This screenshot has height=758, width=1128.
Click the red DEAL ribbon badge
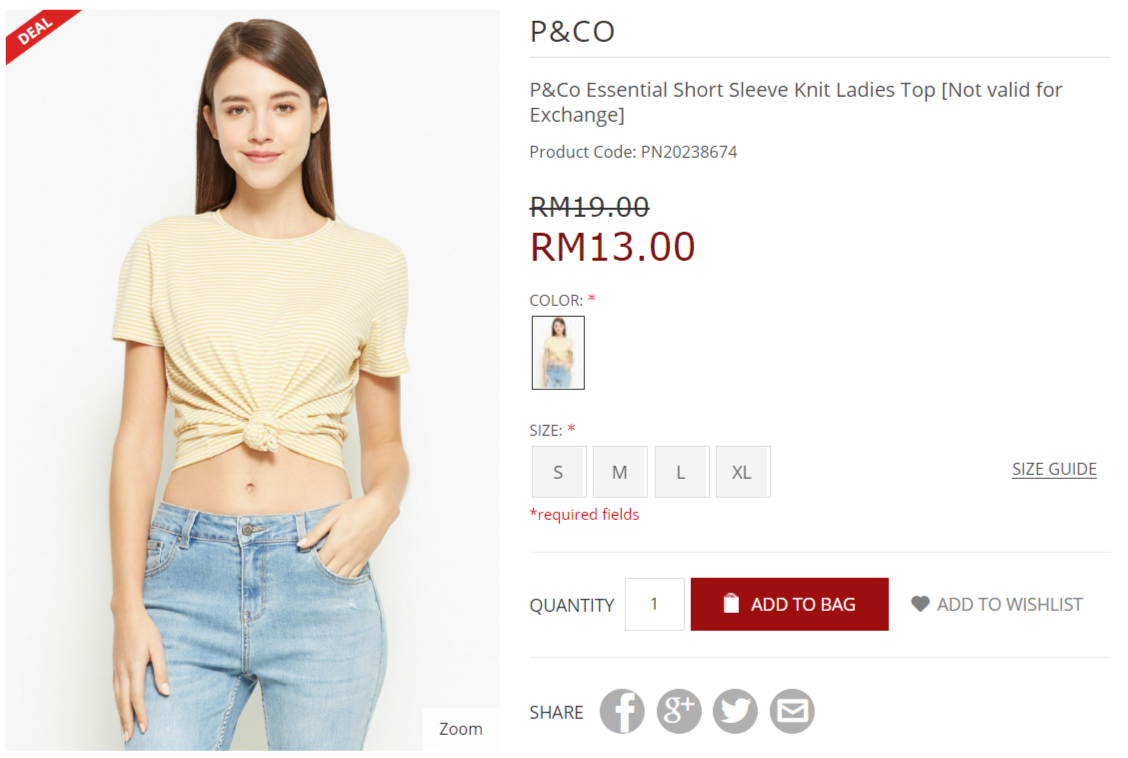click(40, 34)
